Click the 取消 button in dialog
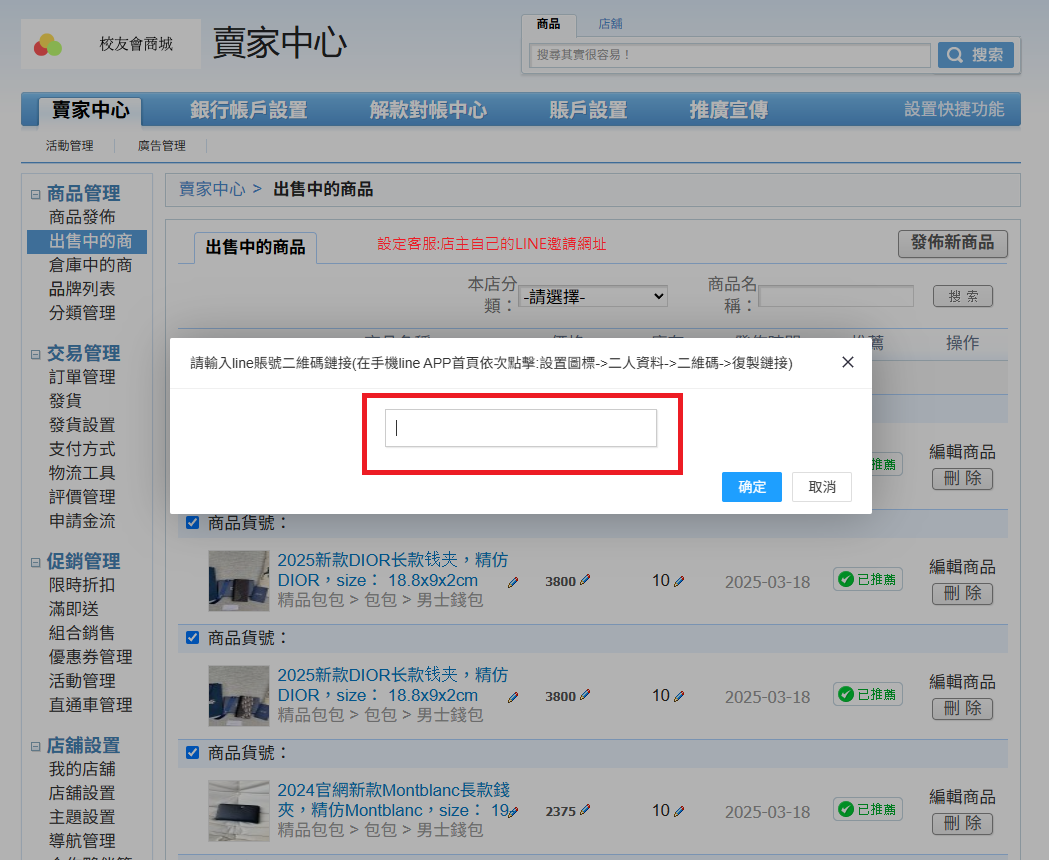 pyautogui.click(x=821, y=487)
